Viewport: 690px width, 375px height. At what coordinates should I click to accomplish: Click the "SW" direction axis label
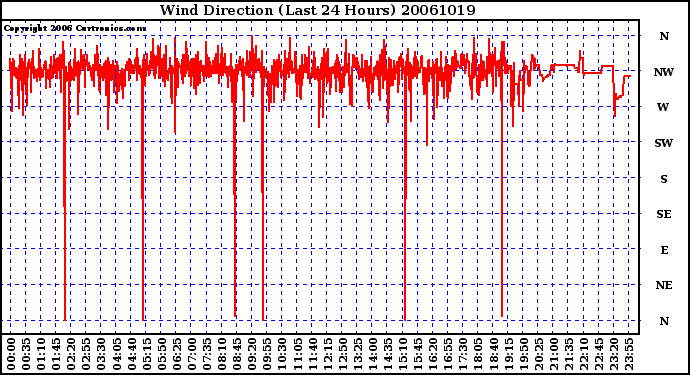click(x=664, y=143)
